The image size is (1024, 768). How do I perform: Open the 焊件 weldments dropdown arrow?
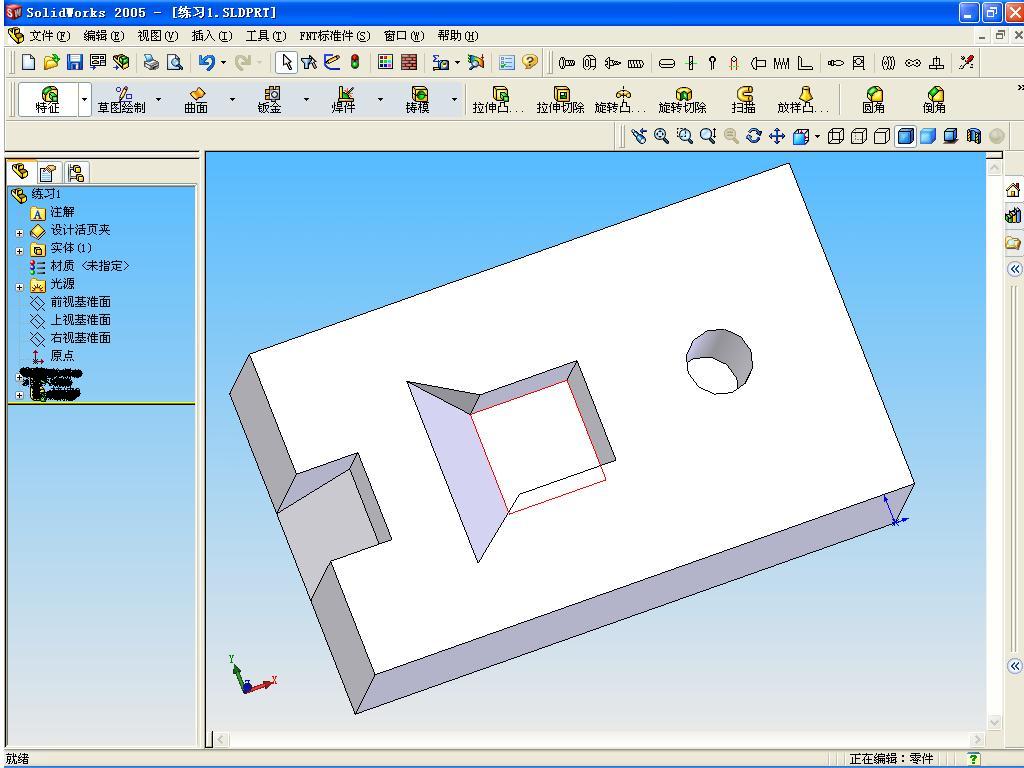pyautogui.click(x=380, y=100)
